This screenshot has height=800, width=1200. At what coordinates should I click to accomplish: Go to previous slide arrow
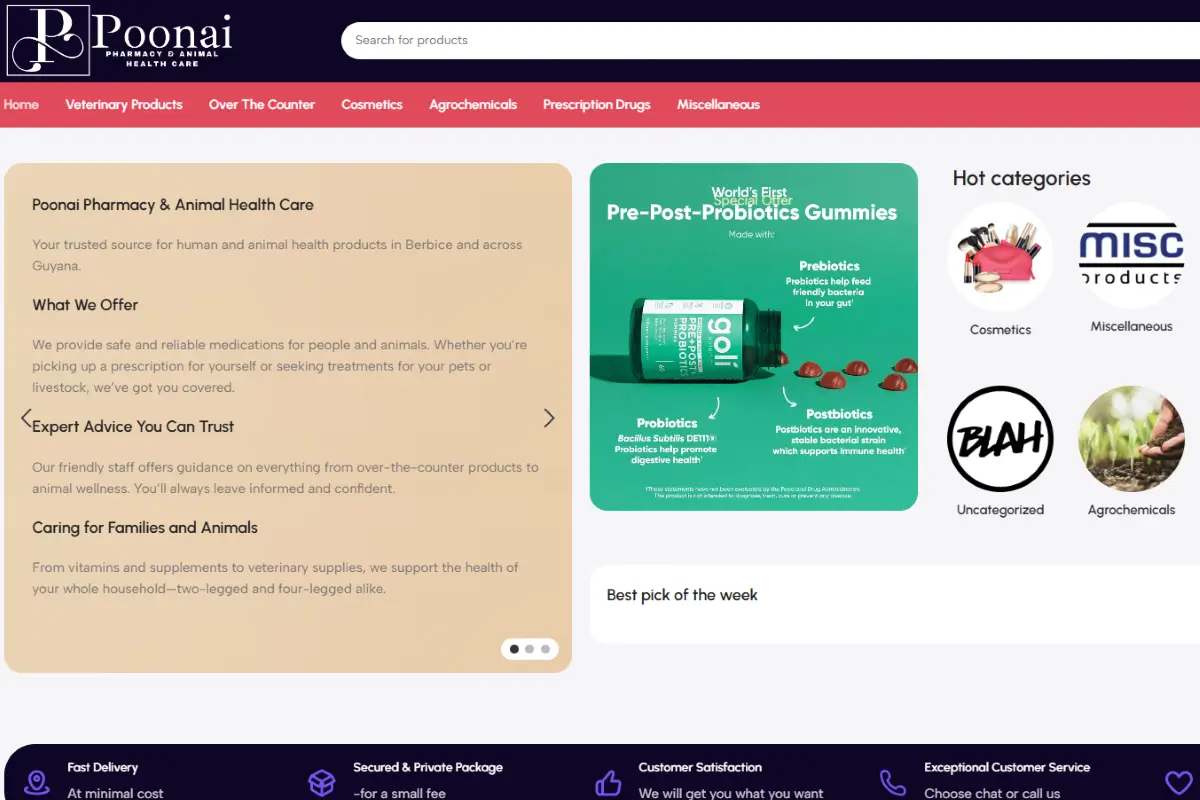26,418
